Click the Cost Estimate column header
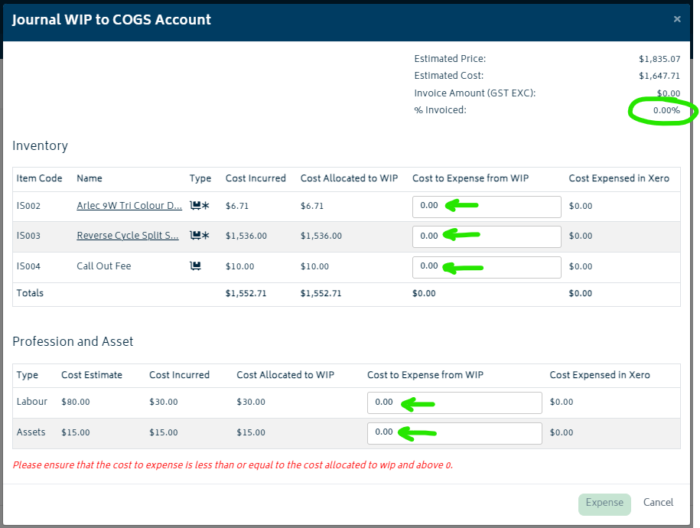700x528 pixels. pyautogui.click(x=92, y=375)
